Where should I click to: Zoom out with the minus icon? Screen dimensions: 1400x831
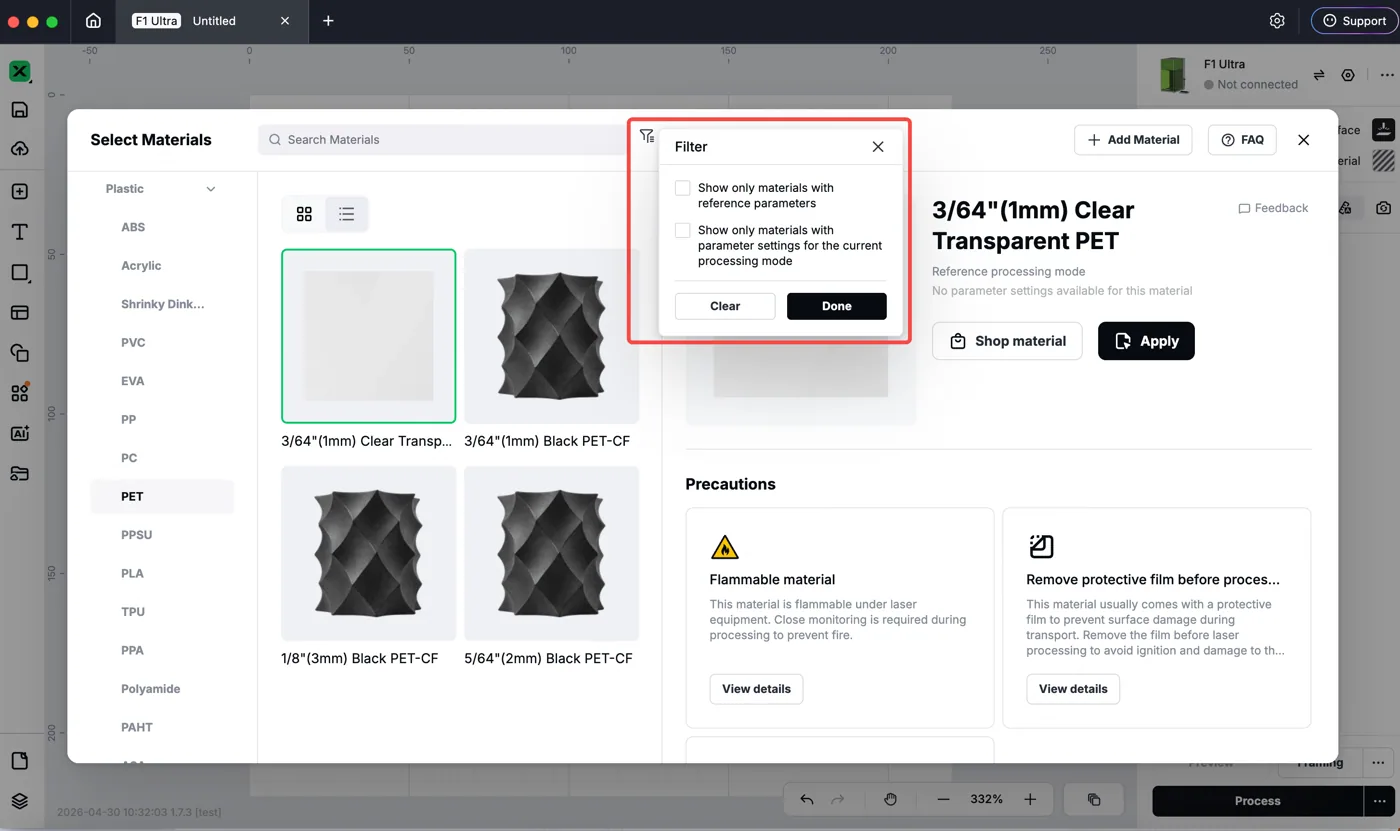pyautogui.click(x=943, y=799)
